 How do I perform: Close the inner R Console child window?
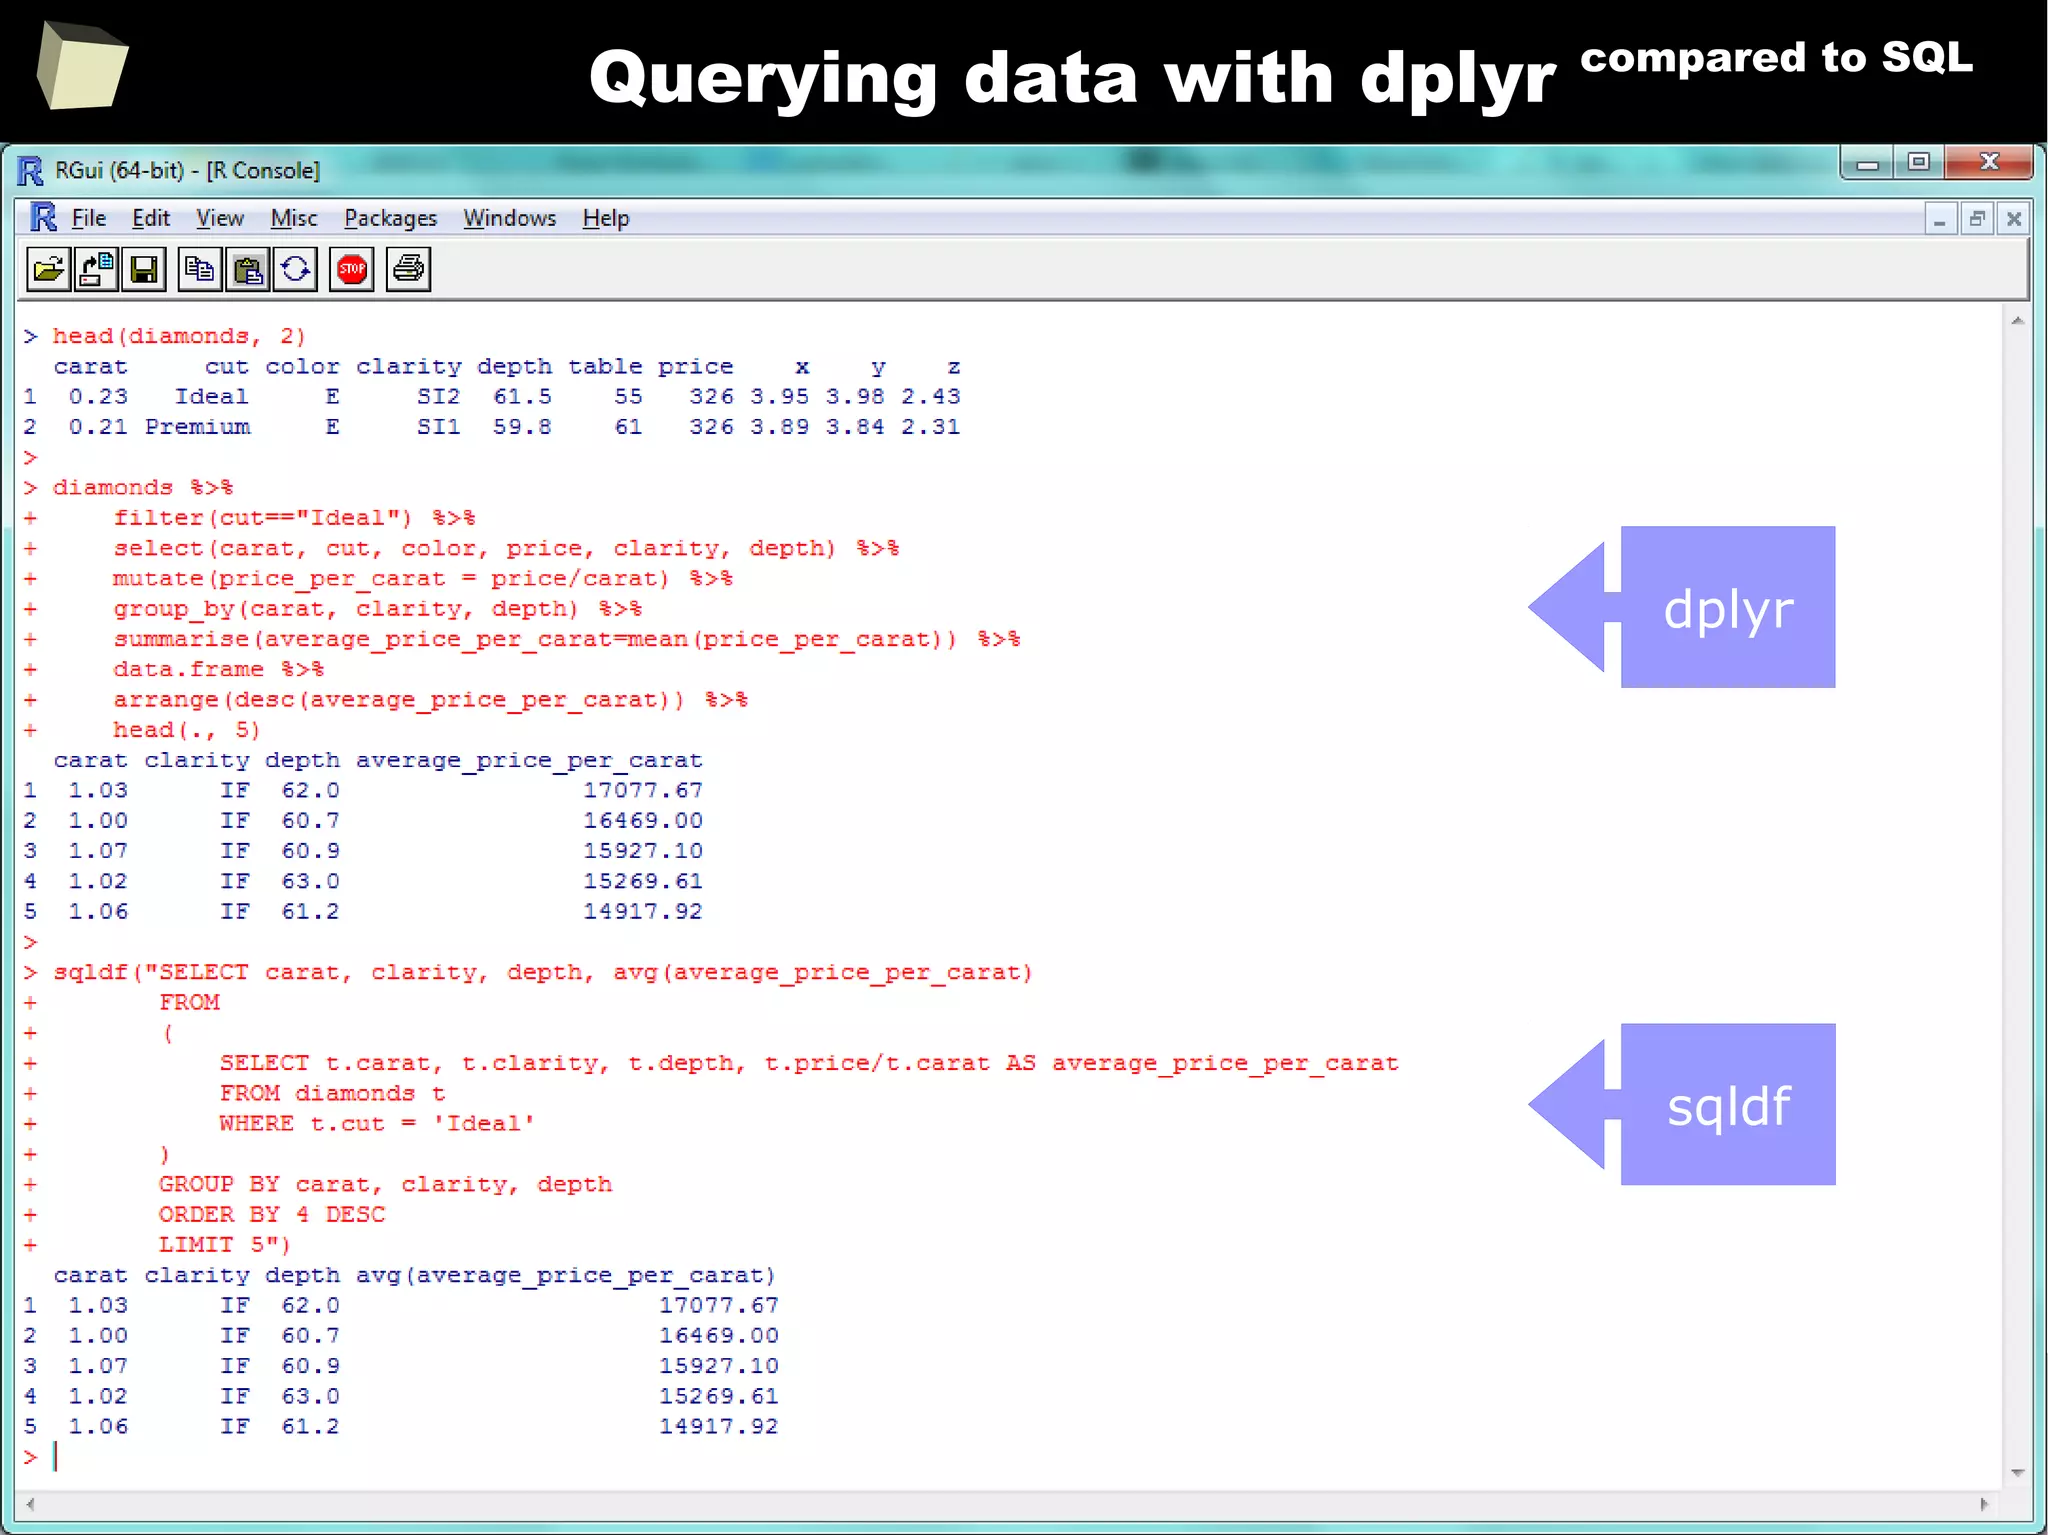[x=2014, y=218]
